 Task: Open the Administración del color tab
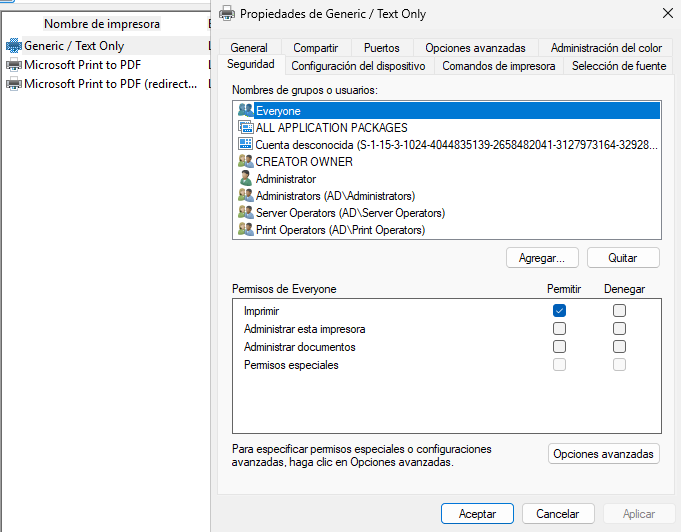[x=606, y=48]
